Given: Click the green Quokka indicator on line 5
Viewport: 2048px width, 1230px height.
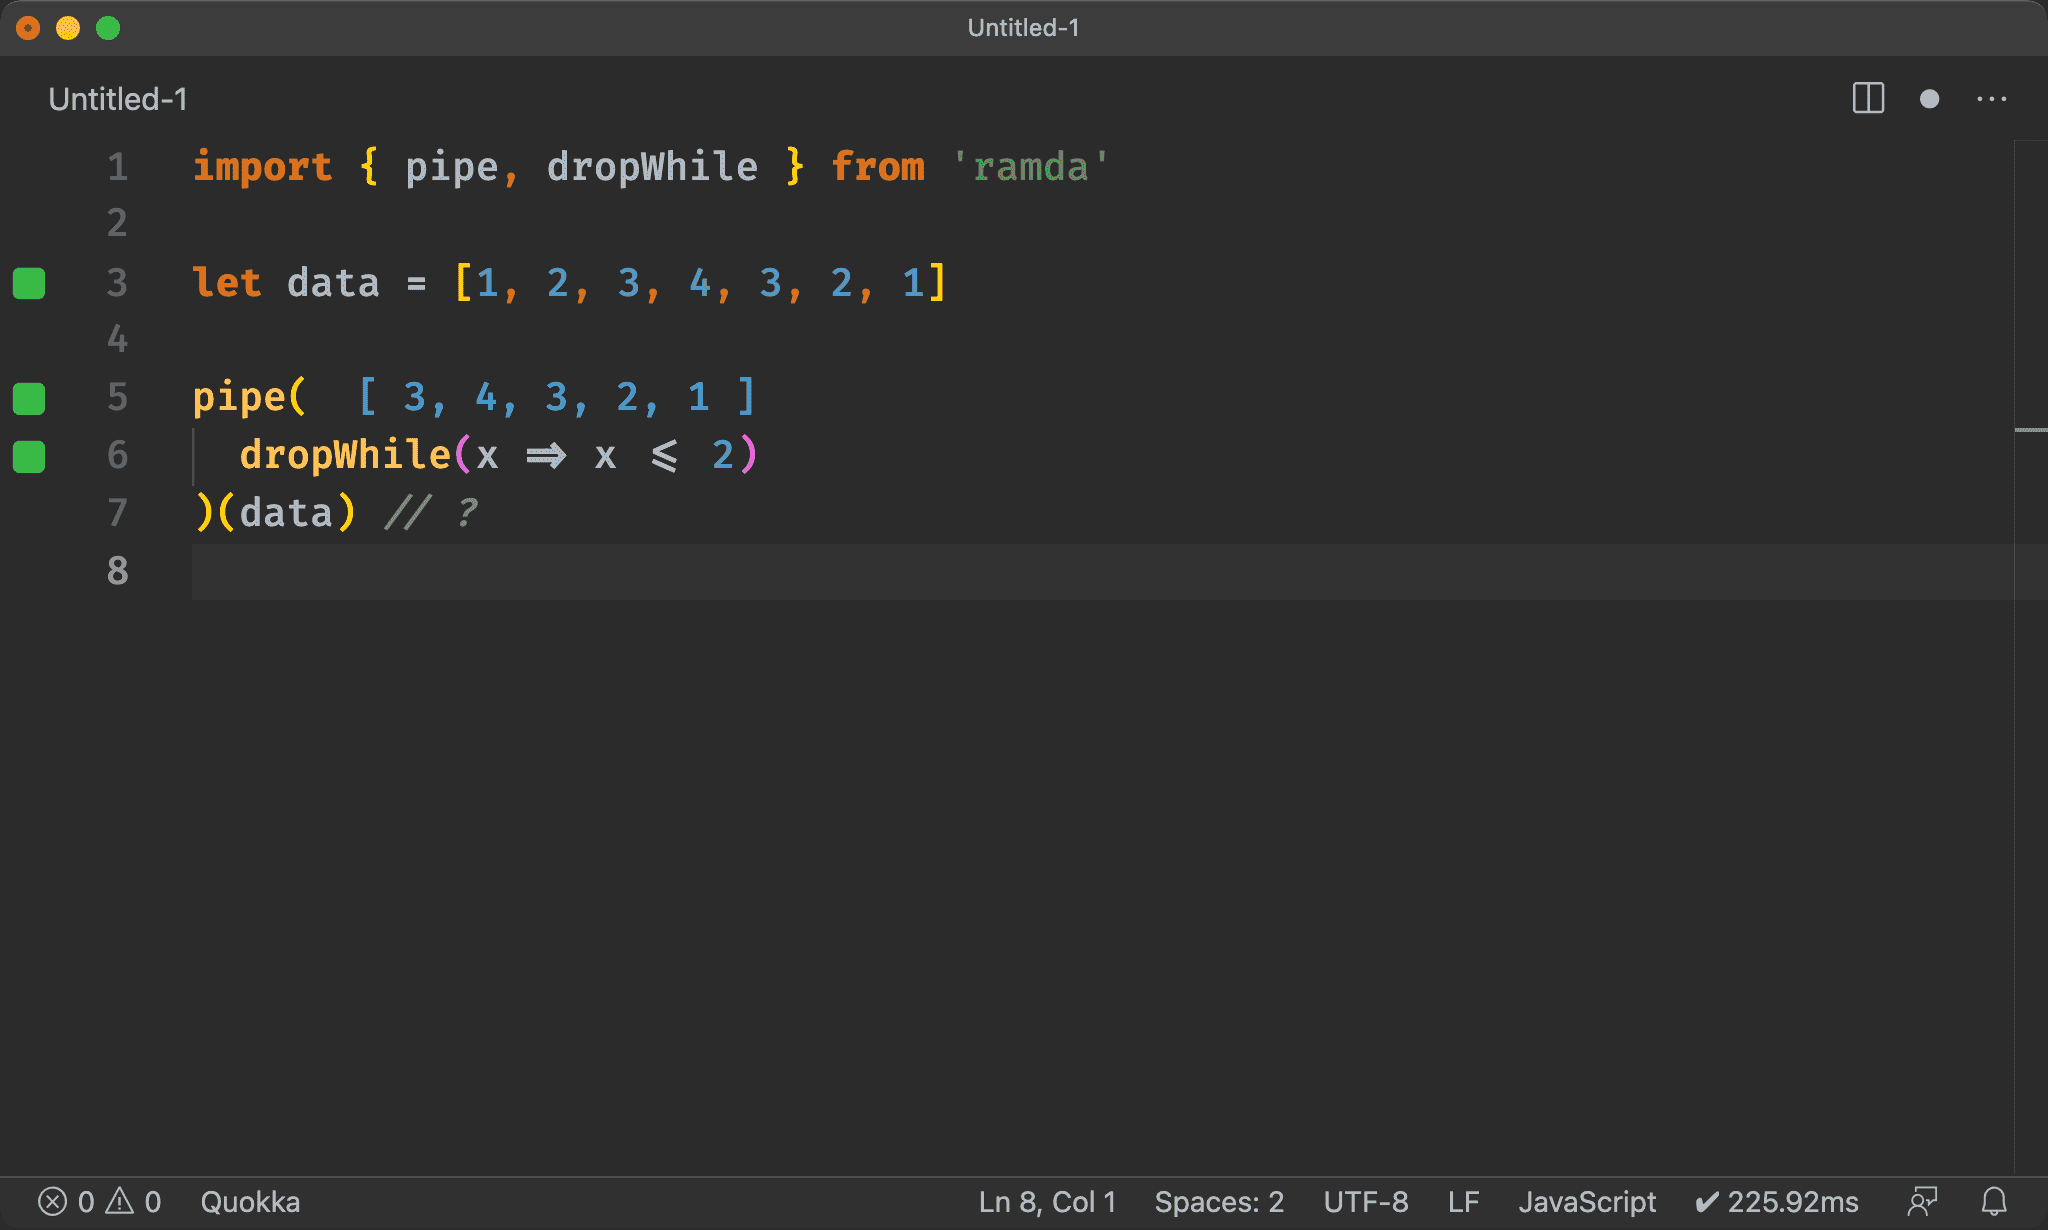Looking at the screenshot, I should pos(29,398).
